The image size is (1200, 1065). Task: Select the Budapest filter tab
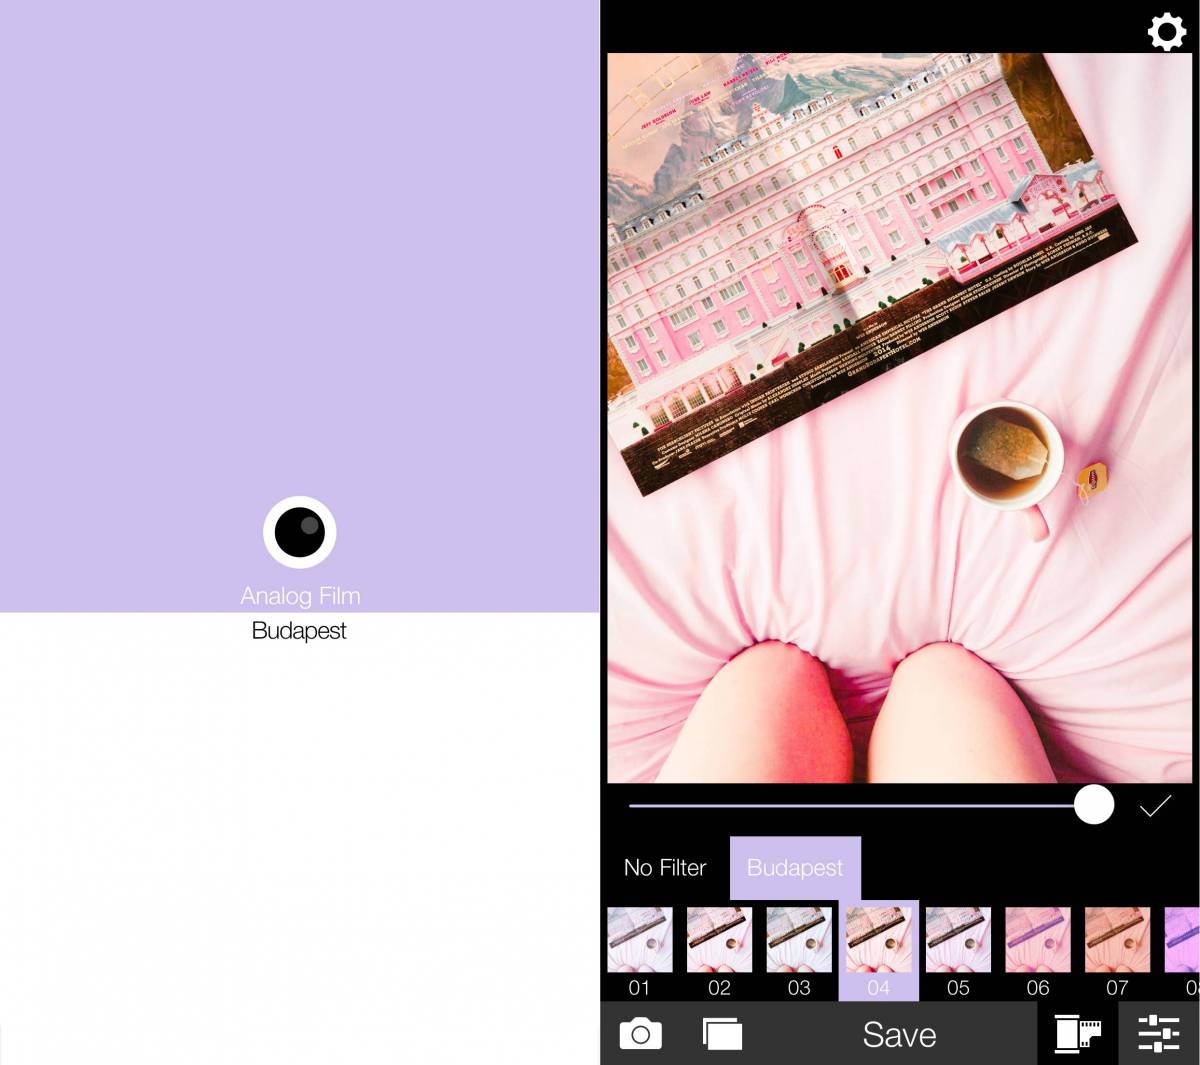[795, 868]
